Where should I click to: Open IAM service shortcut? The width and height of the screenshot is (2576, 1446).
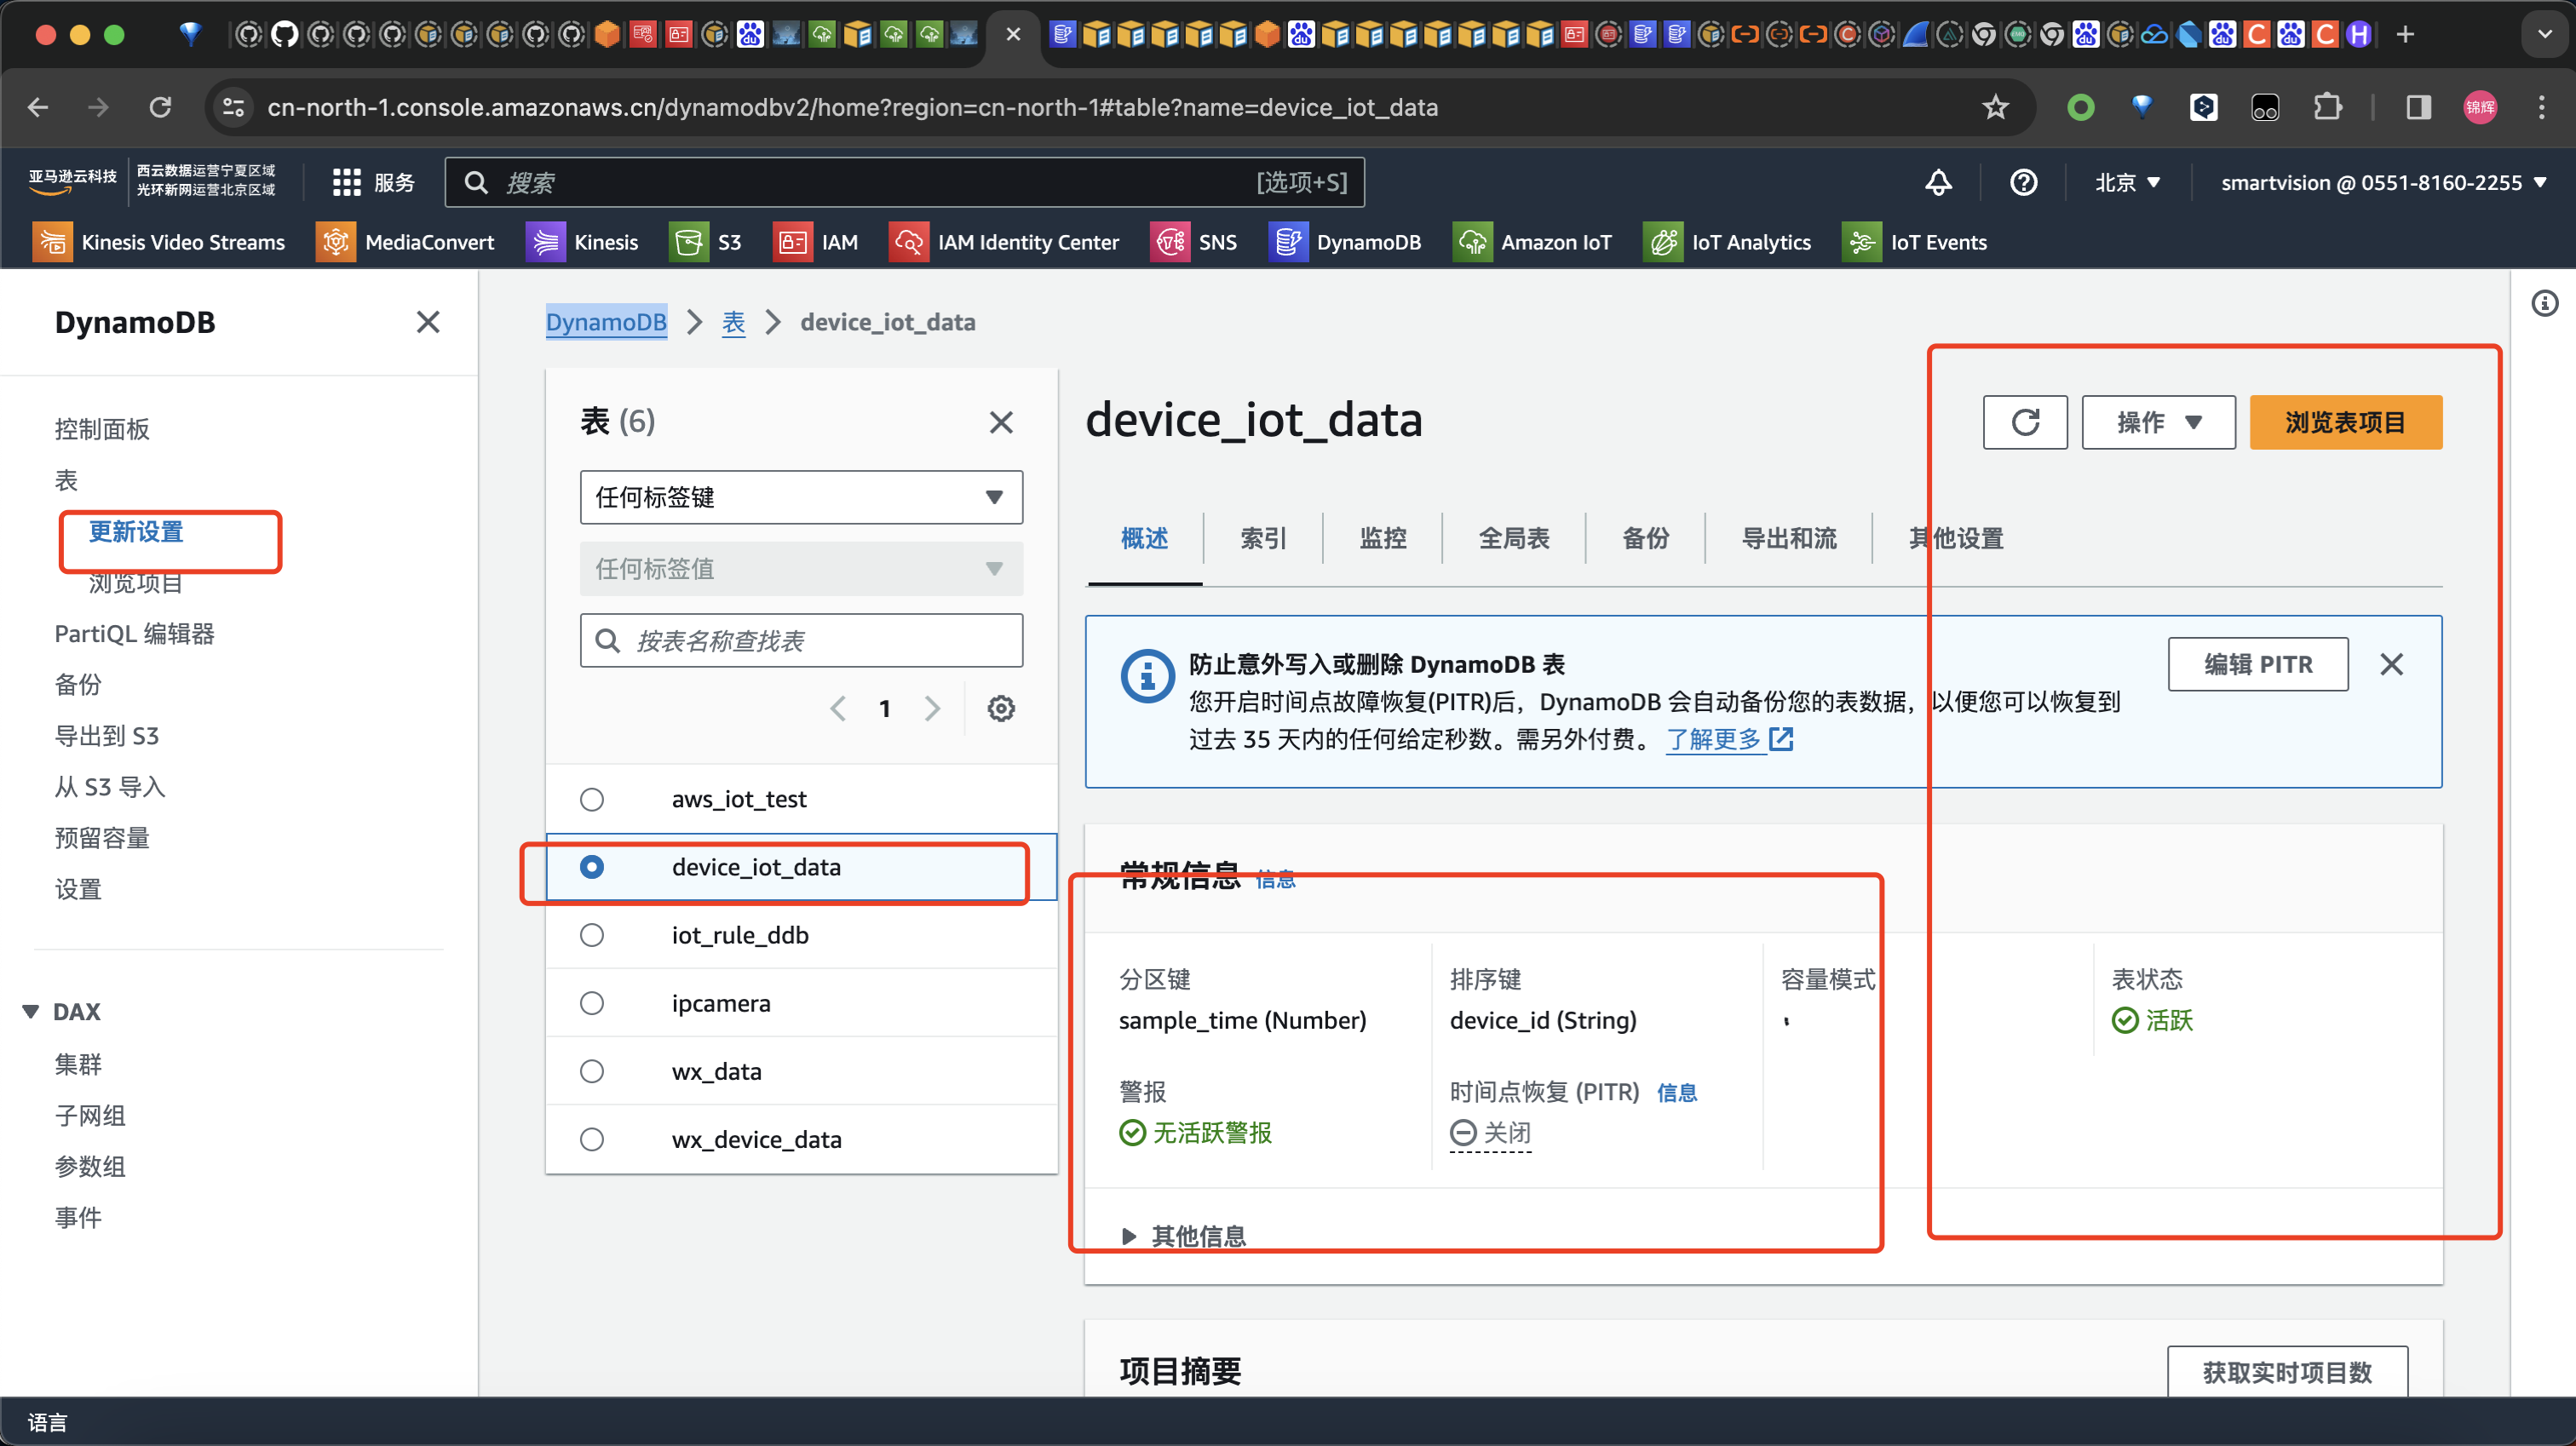click(815, 242)
